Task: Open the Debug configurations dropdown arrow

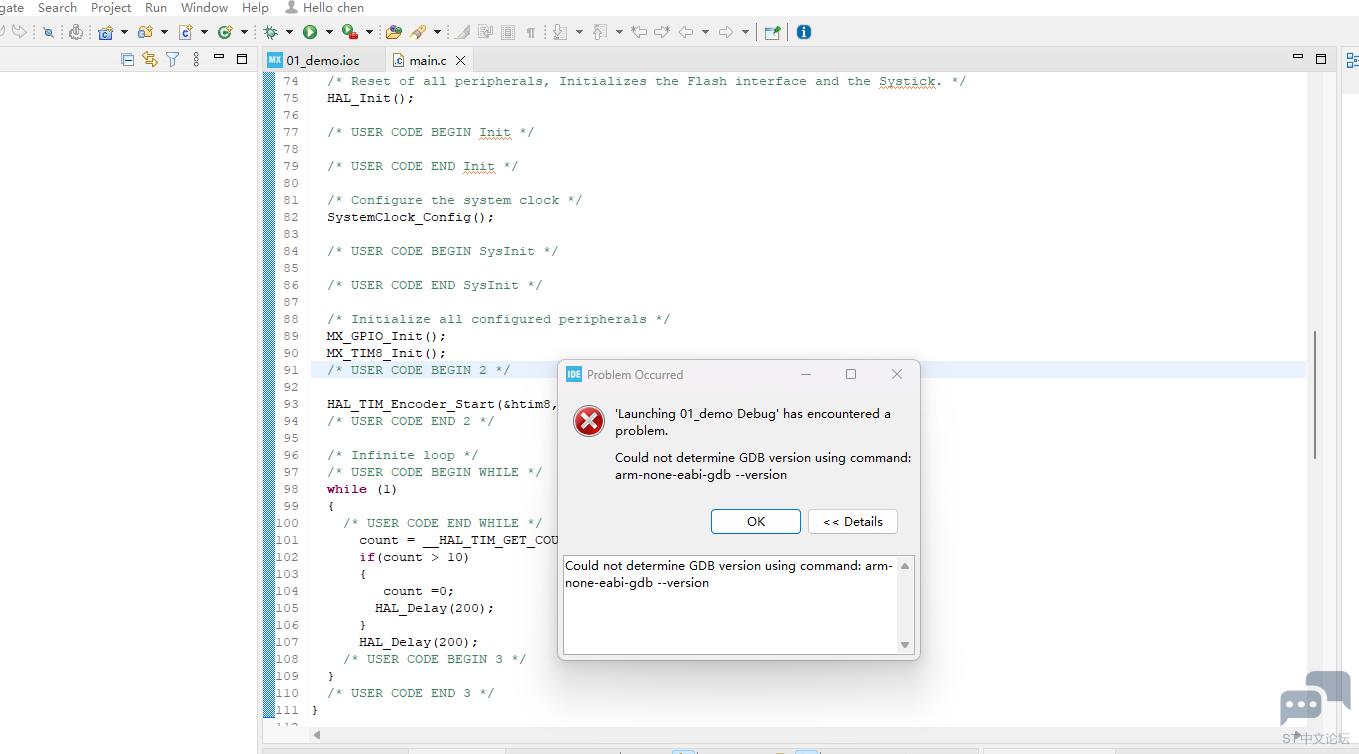Action: pyautogui.click(x=289, y=32)
